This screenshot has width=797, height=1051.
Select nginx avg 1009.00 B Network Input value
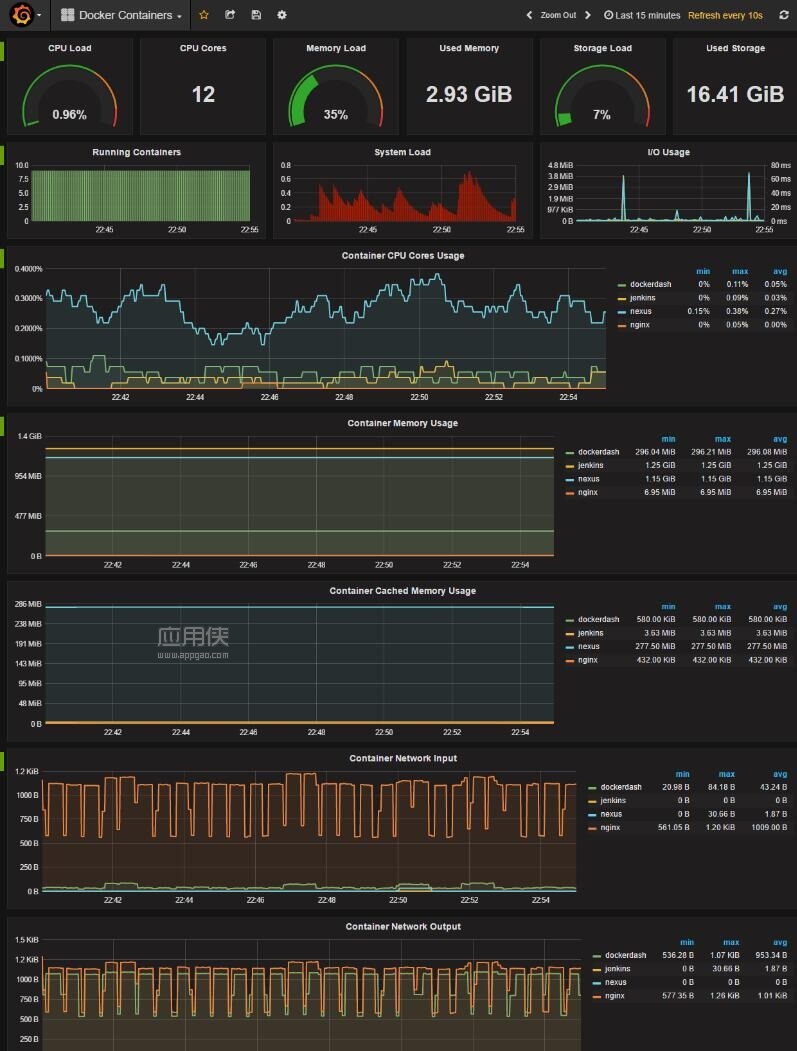769,827
